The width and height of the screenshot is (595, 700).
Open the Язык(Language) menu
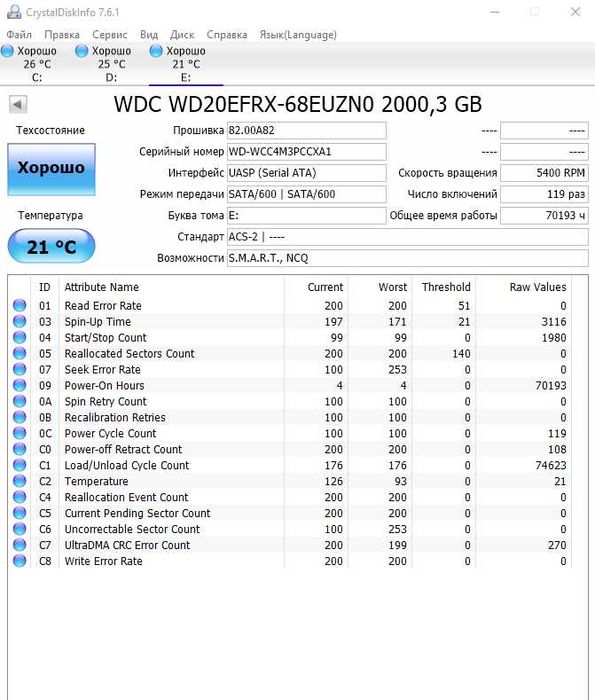click(x=298, y=35)
